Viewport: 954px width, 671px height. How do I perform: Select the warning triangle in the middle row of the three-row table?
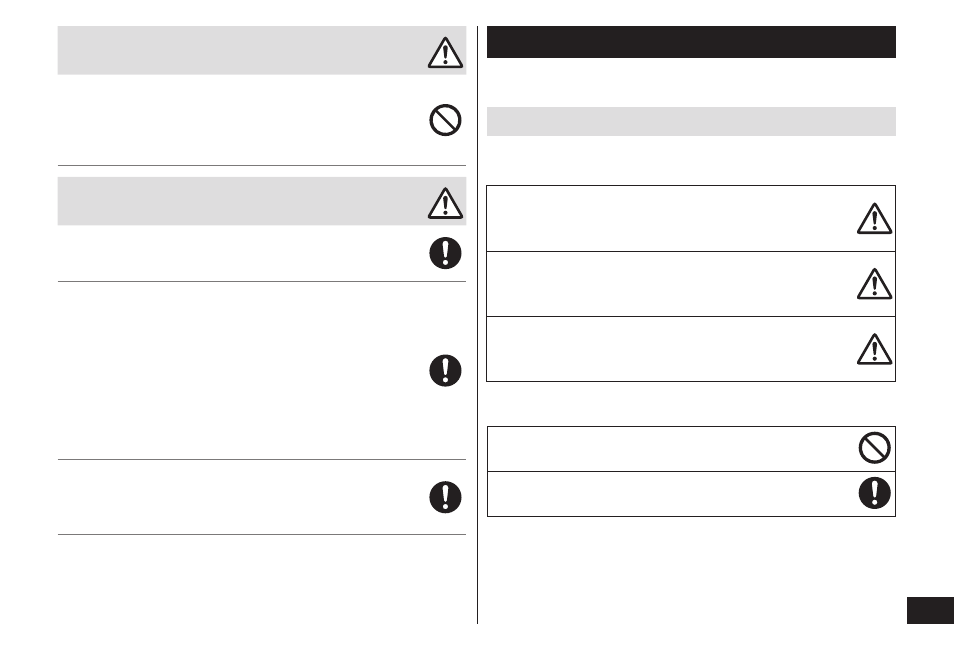click(x=874, y=284)
